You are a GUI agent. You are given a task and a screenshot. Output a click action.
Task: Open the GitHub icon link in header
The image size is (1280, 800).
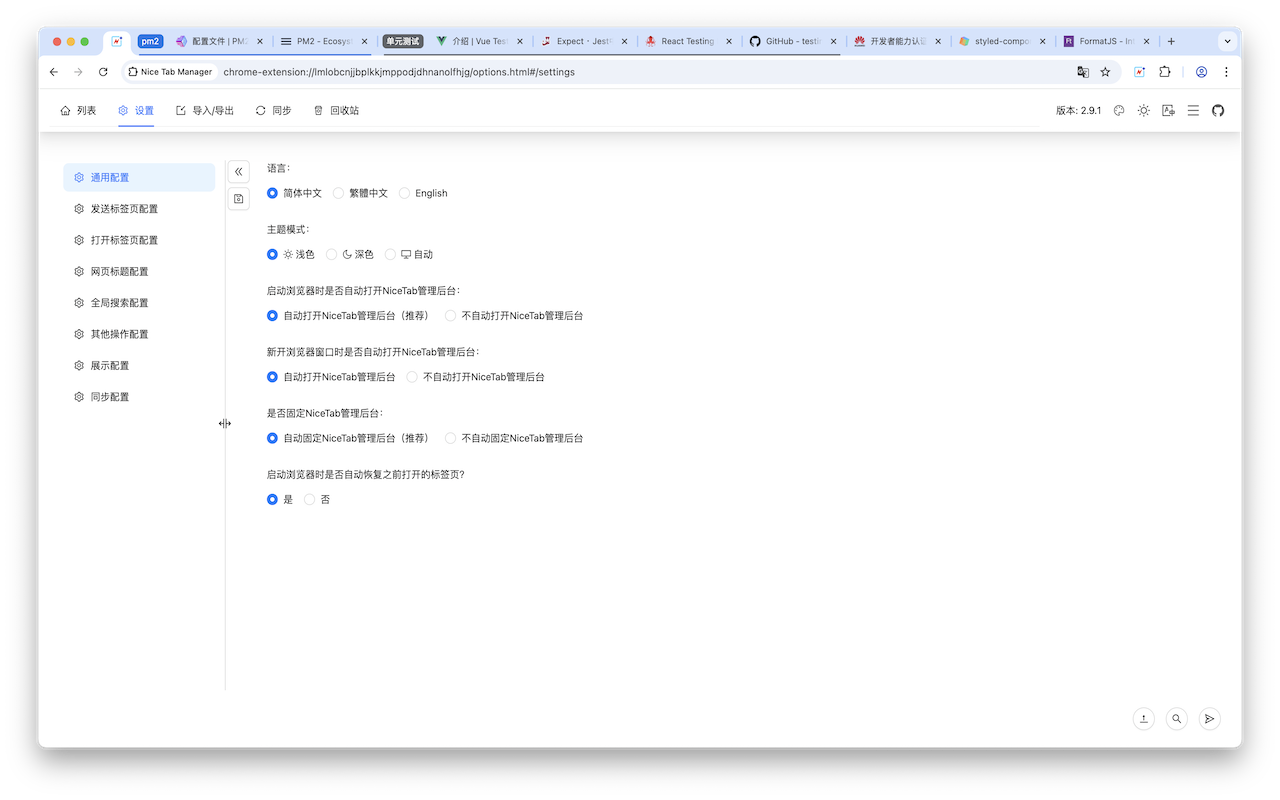pyautogui.click(x=1218, y=111)
